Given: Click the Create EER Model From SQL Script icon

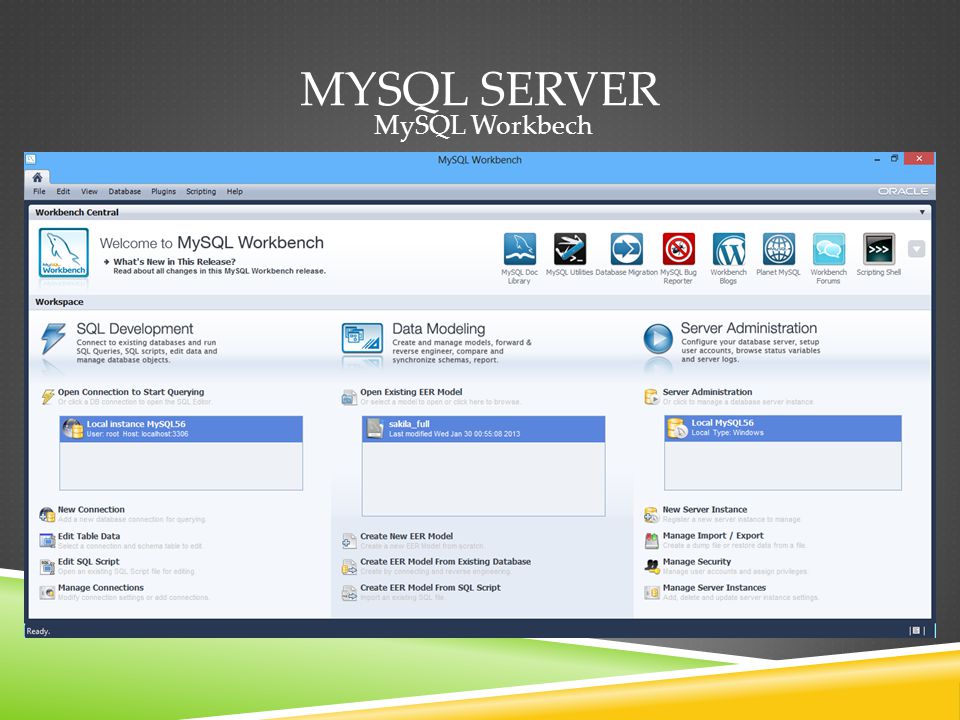Looking at the screenshot, I should pyautogui.click(x=349, y=593).
